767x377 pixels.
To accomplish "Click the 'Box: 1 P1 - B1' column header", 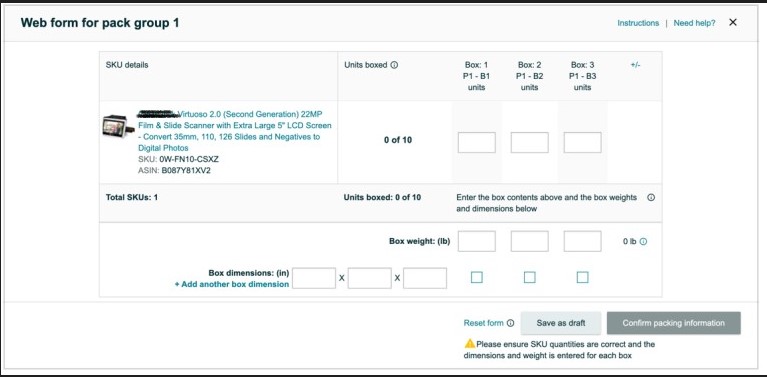I will point(476,76).
